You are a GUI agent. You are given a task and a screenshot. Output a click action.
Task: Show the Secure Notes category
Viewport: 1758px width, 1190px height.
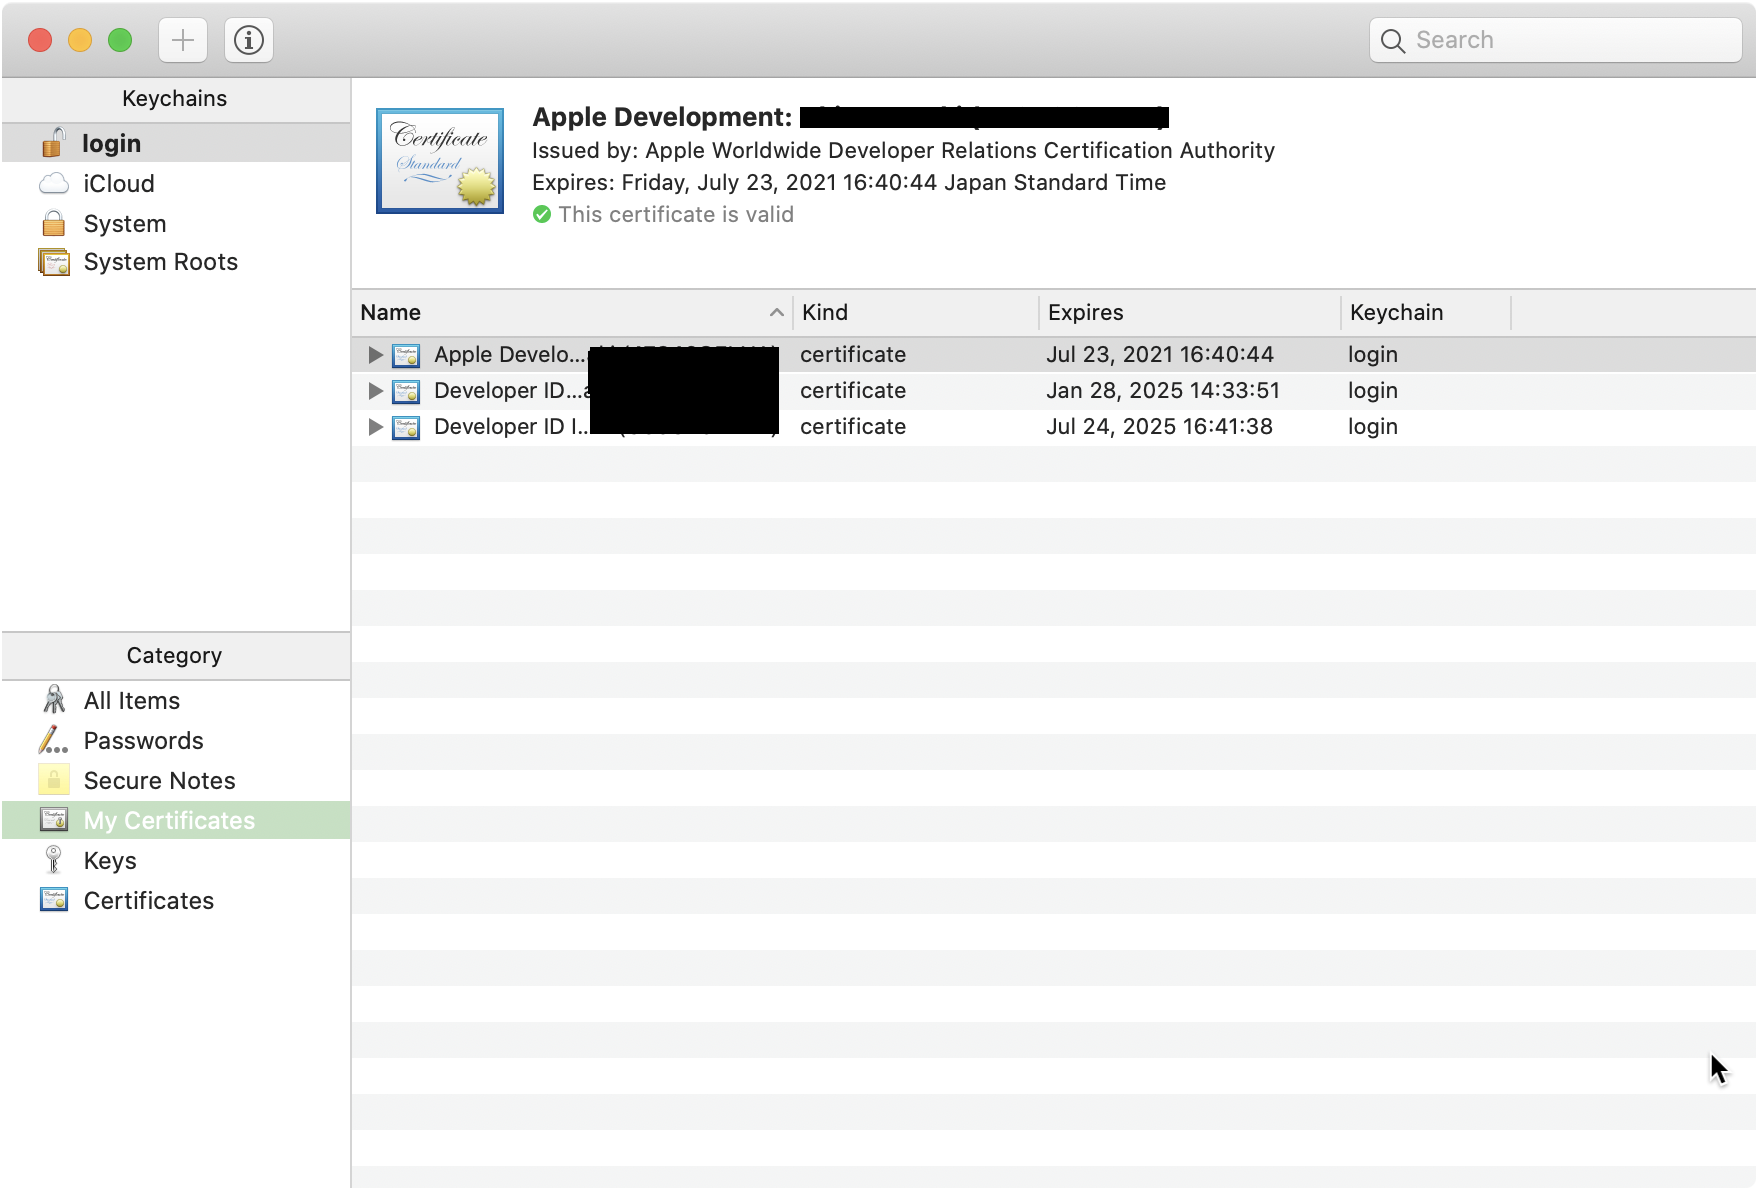point(176,780)
